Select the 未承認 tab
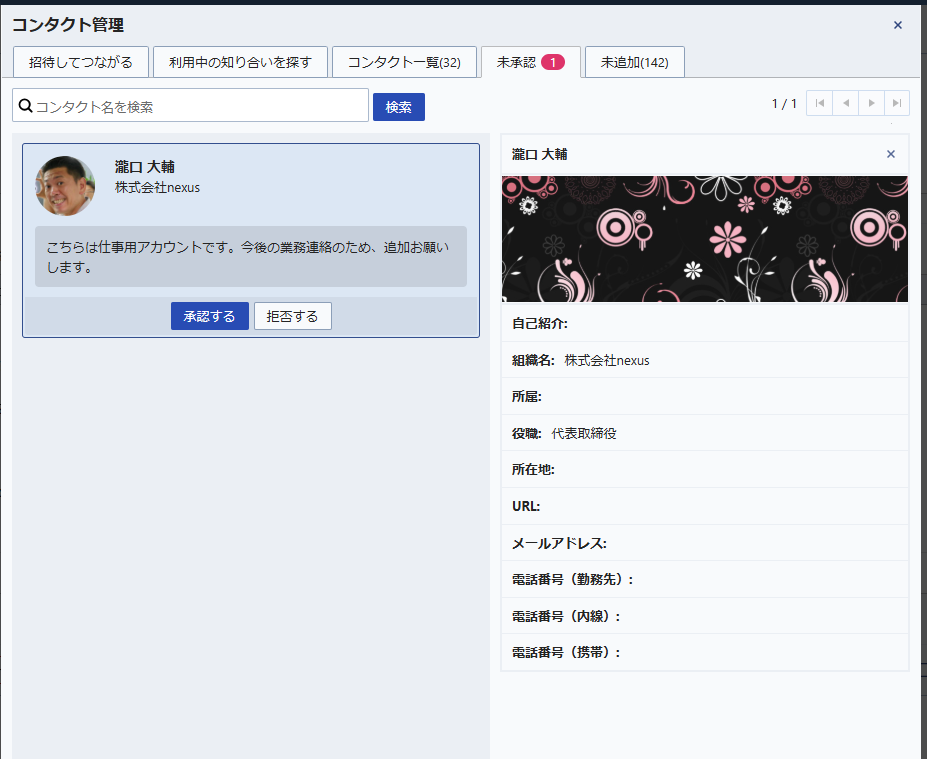The image size is (927, 759). tap(530, 62)
